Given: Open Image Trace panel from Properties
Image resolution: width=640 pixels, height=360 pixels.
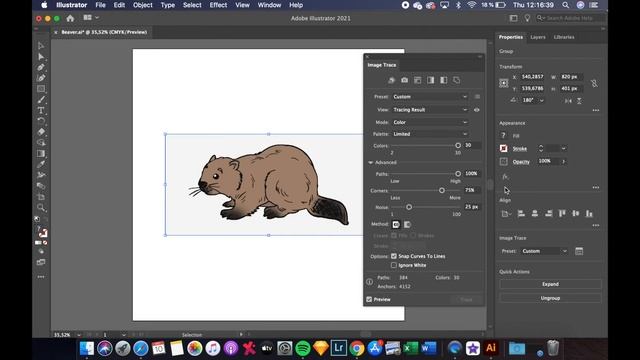Looking at the screenshot, I should [579, 251].
